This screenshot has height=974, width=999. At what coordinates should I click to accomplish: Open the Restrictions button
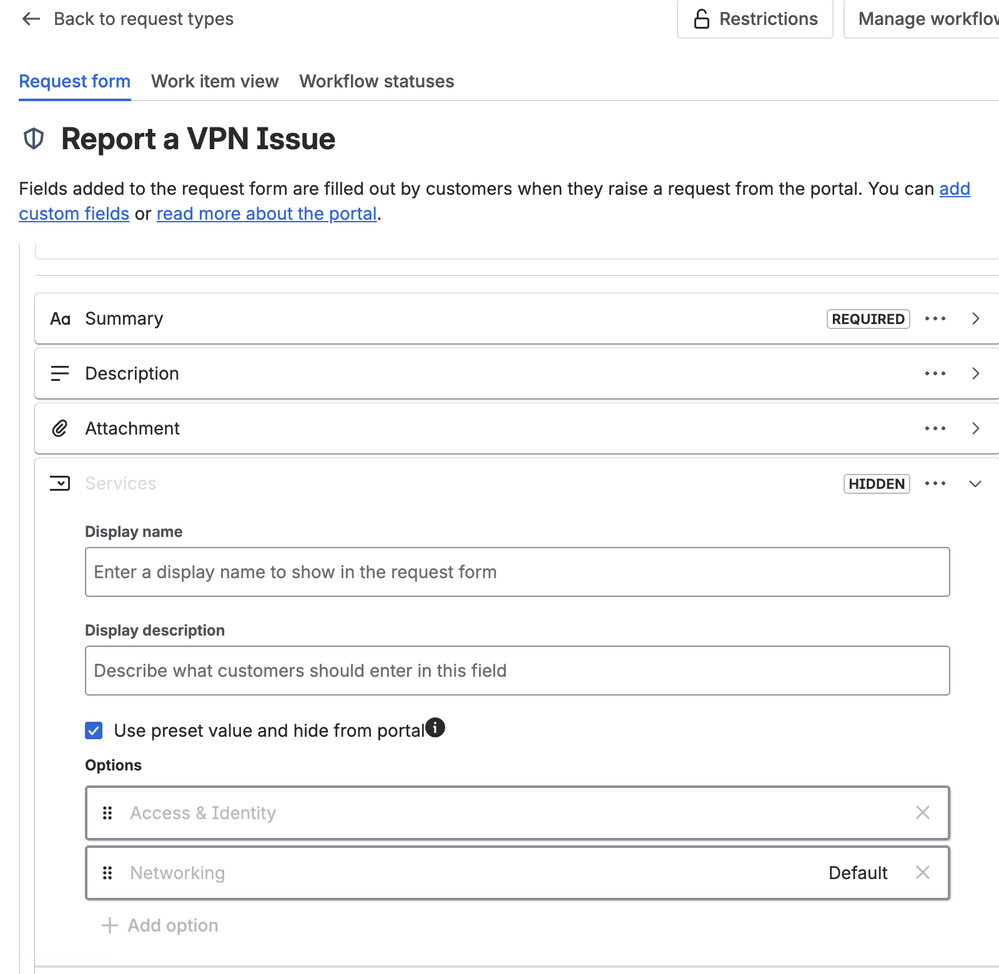(x=755, y=19)
